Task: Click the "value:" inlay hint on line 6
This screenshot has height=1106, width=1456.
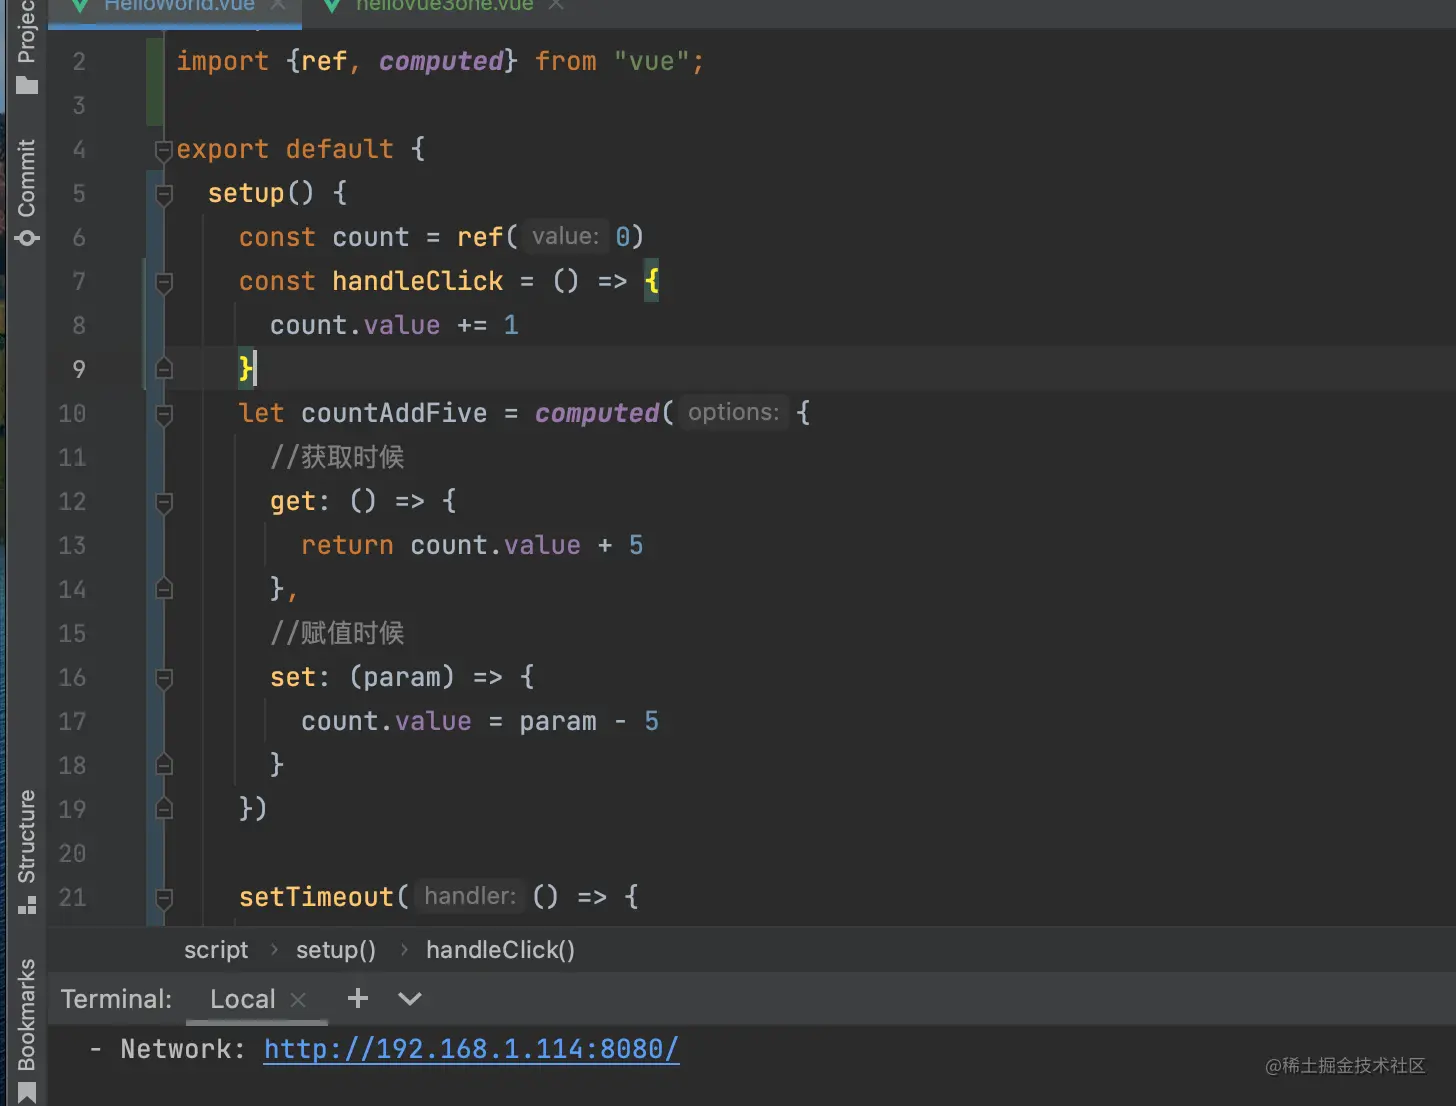Action: click(x=565, y=237)
